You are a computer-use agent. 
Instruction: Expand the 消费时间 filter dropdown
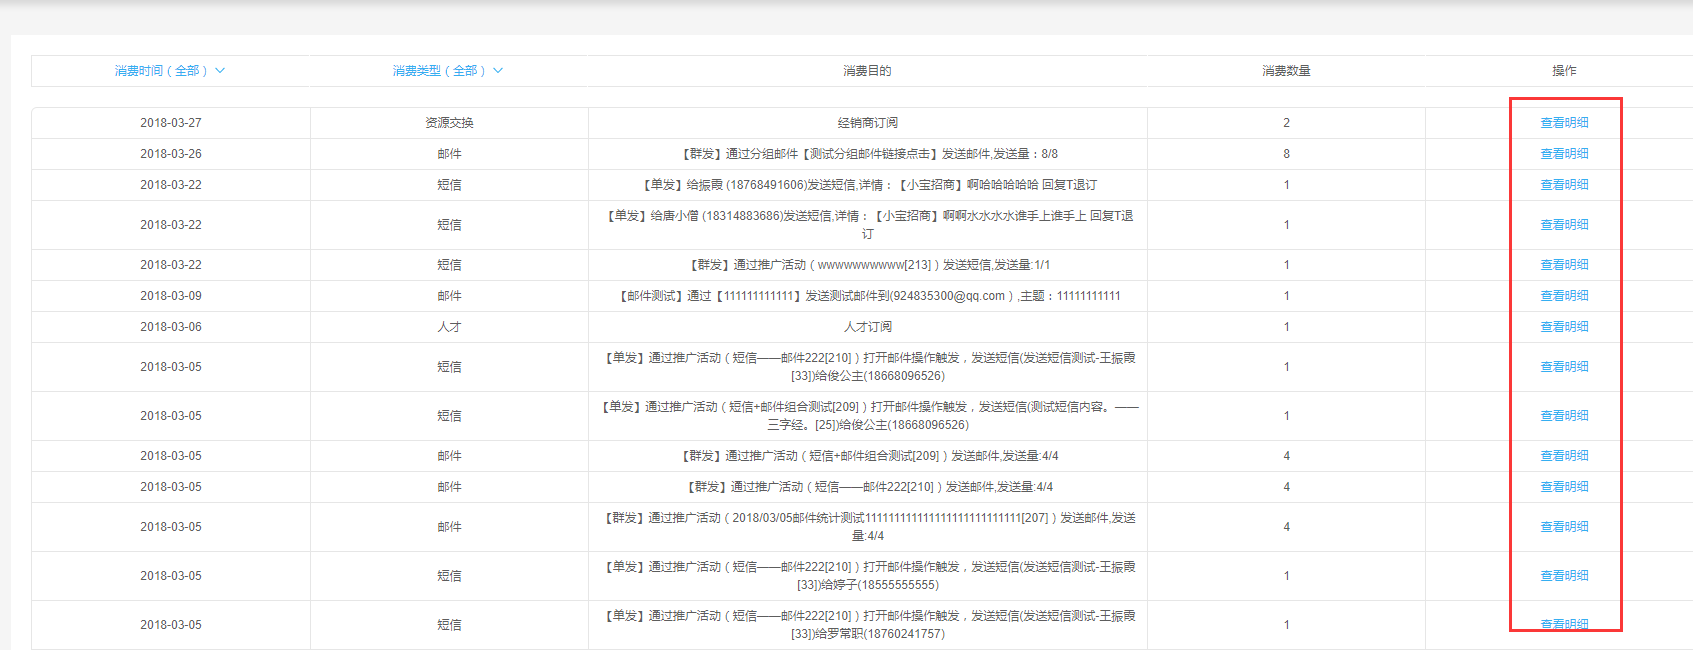coord(162,71)
